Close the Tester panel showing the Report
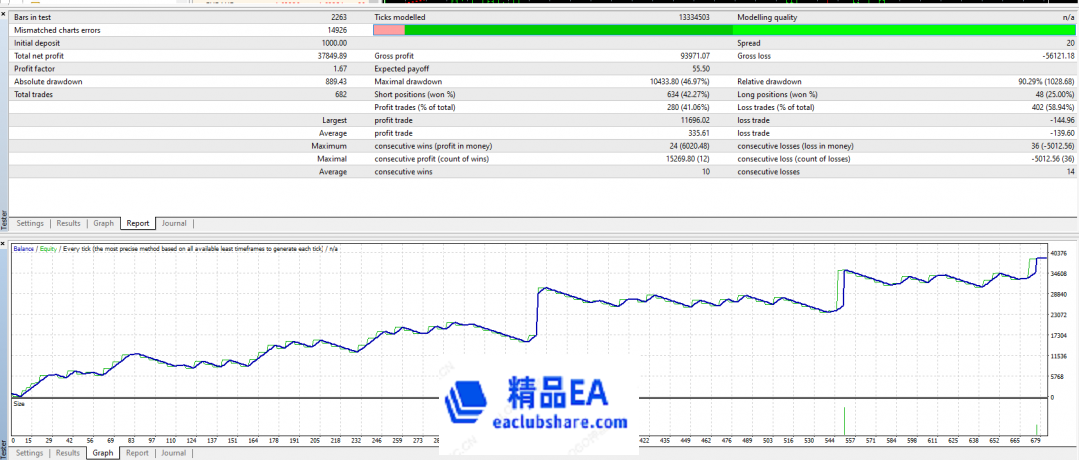The width and height of the screenshot is (1079, 460). [x=3, y=13]
